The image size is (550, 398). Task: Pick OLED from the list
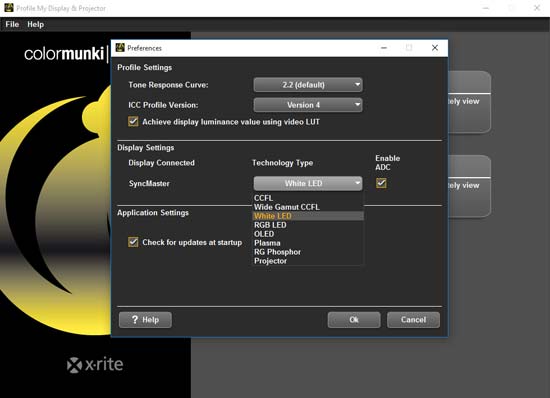(x=308, y=234)
